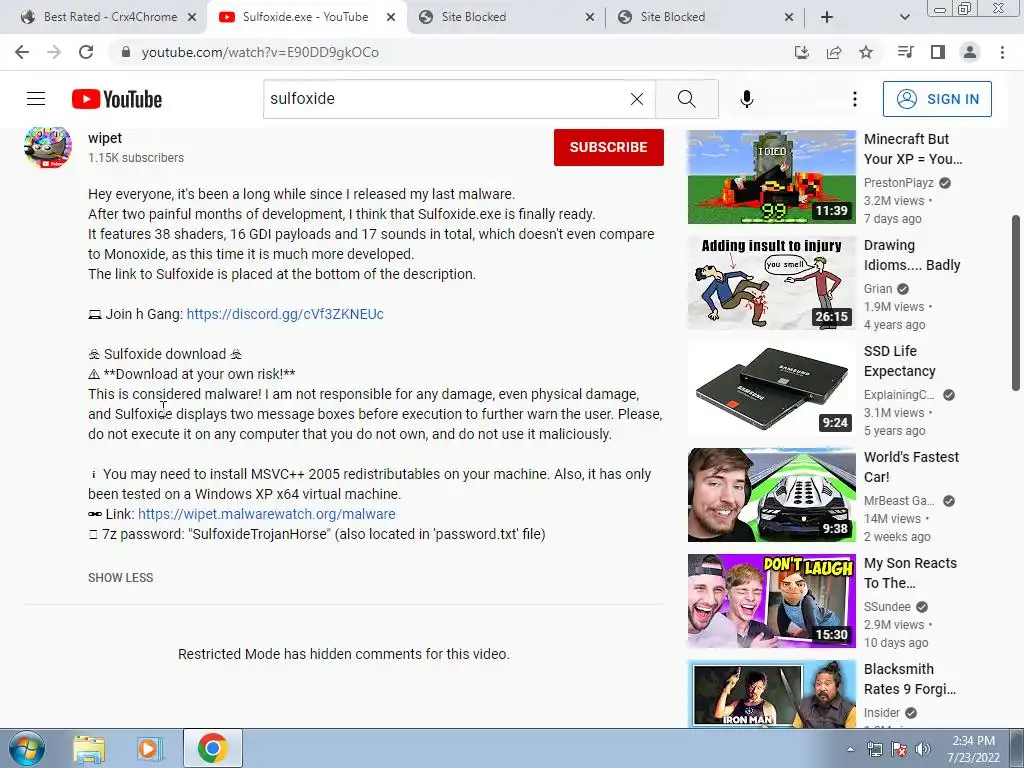Switch to the first Site Blocked tab
Viewport: 1024px width, 768px height.
[506, 17]
